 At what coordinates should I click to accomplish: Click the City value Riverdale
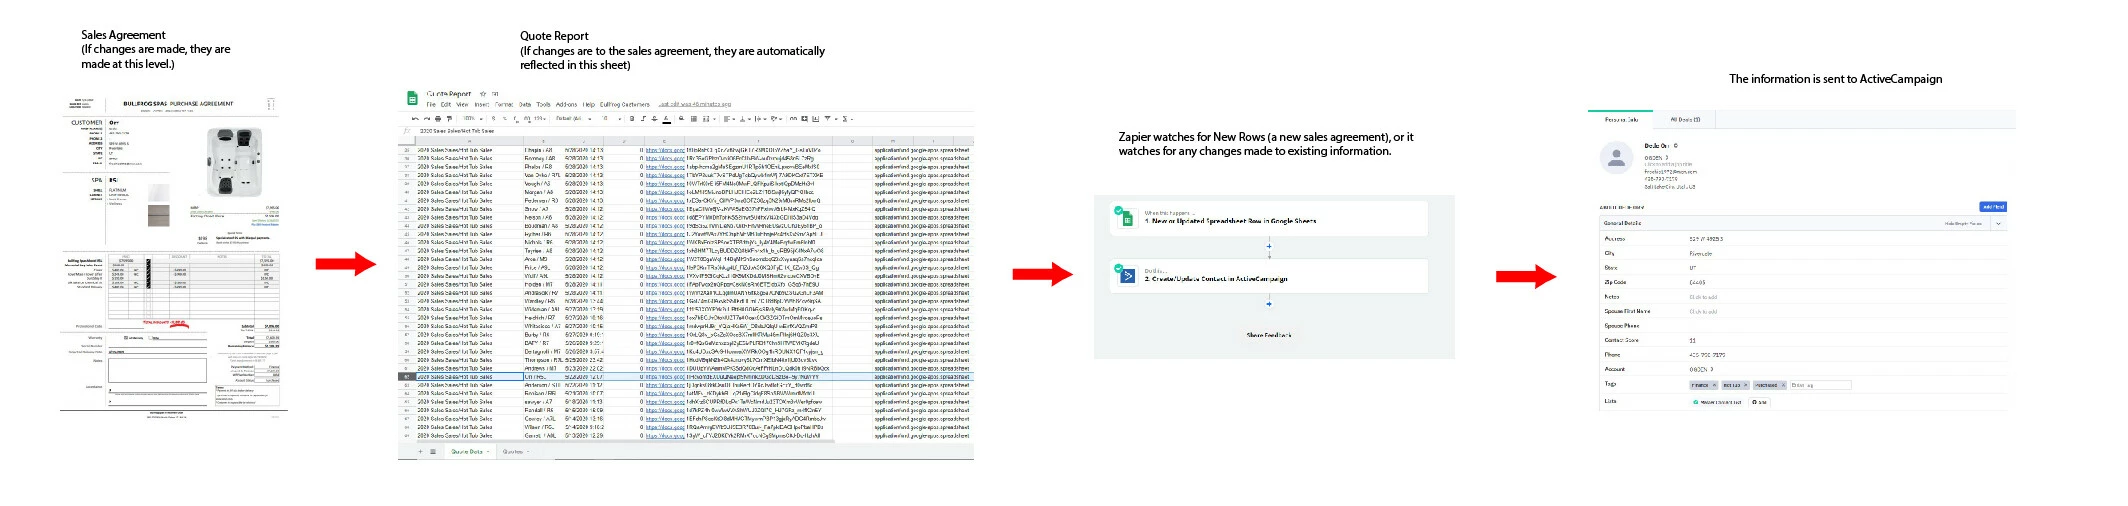(x=1700, y=253)
